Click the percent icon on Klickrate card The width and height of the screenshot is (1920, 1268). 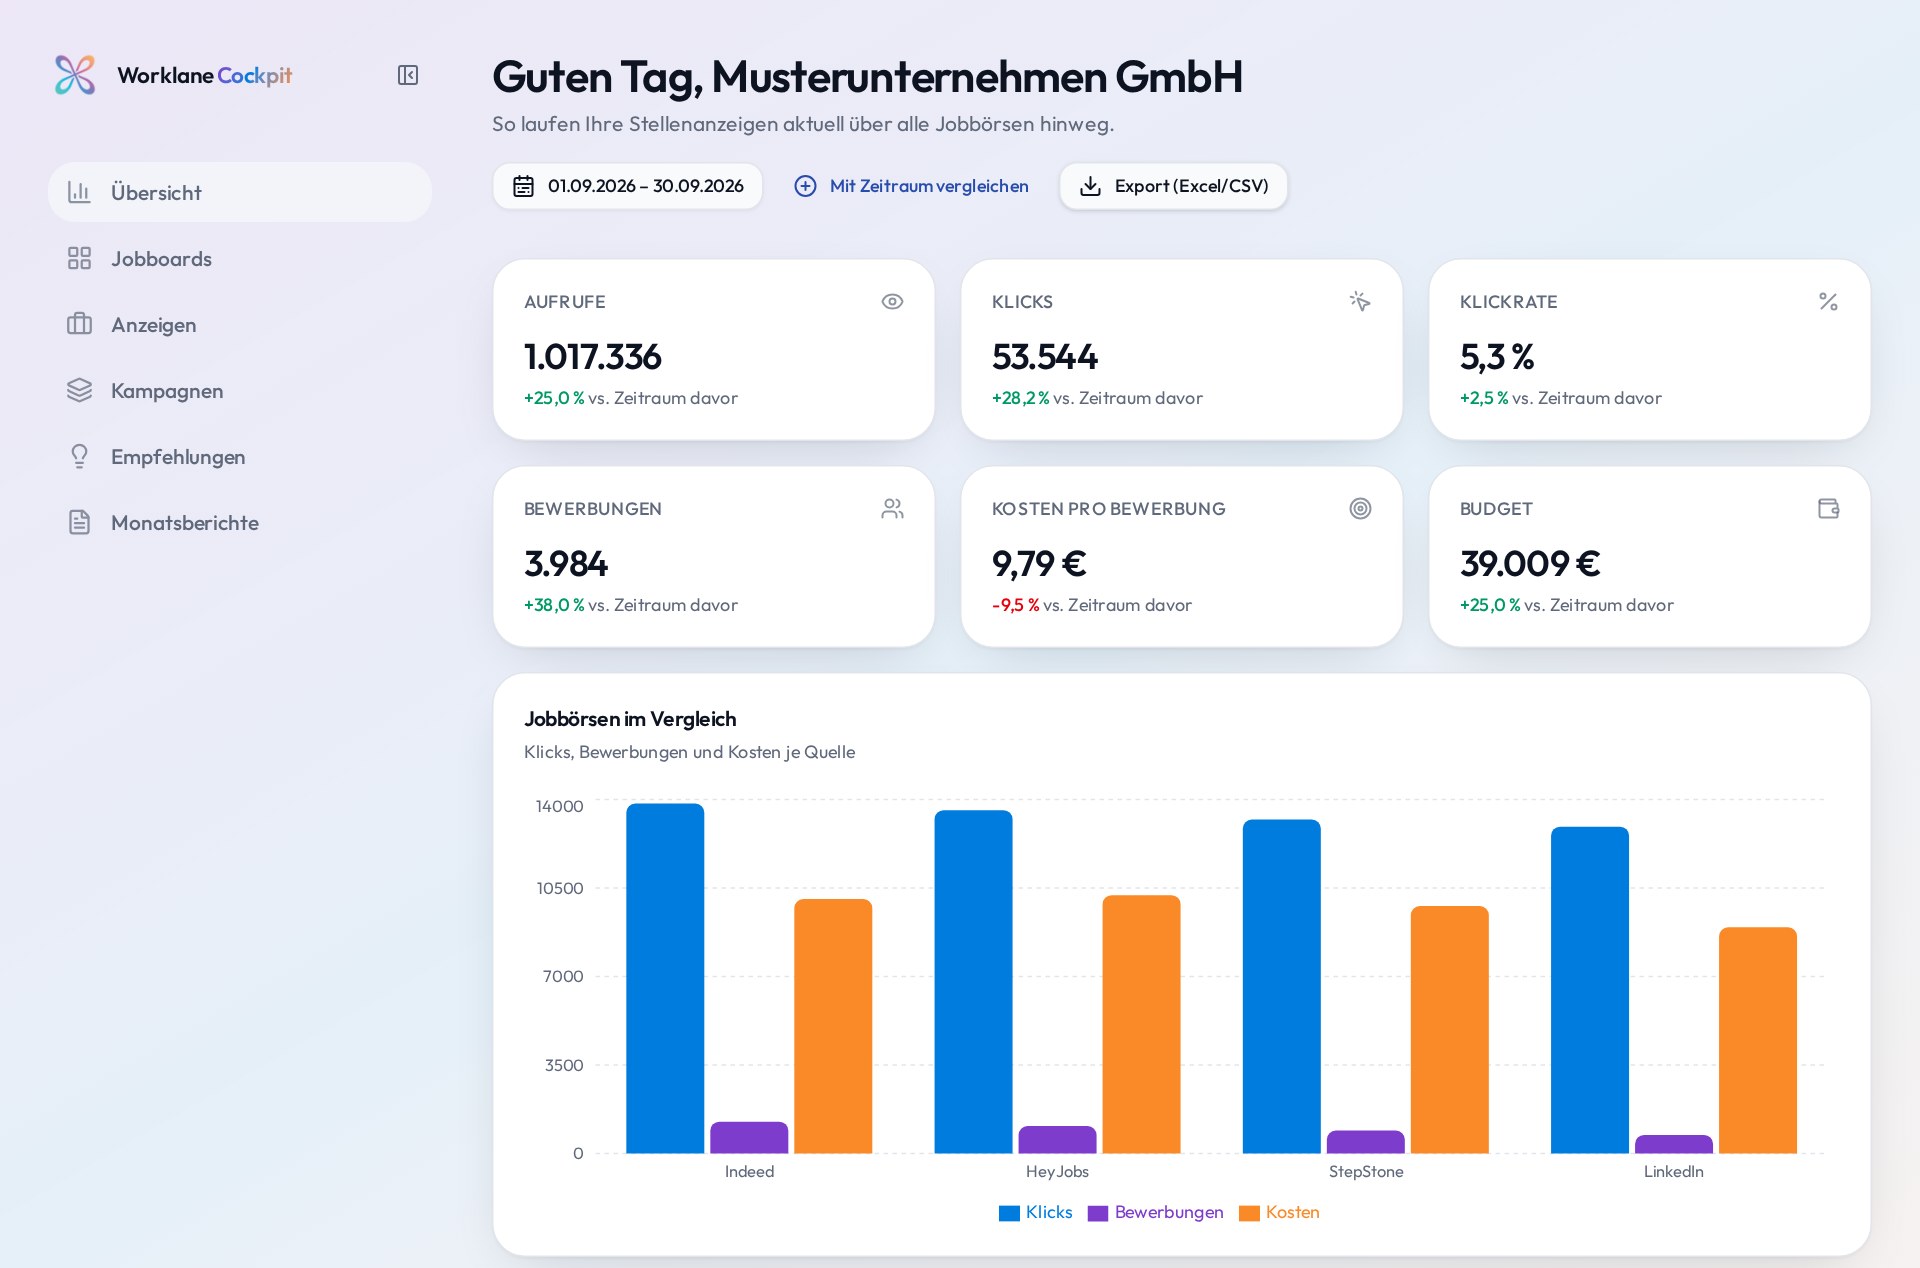coord(1828,301)
